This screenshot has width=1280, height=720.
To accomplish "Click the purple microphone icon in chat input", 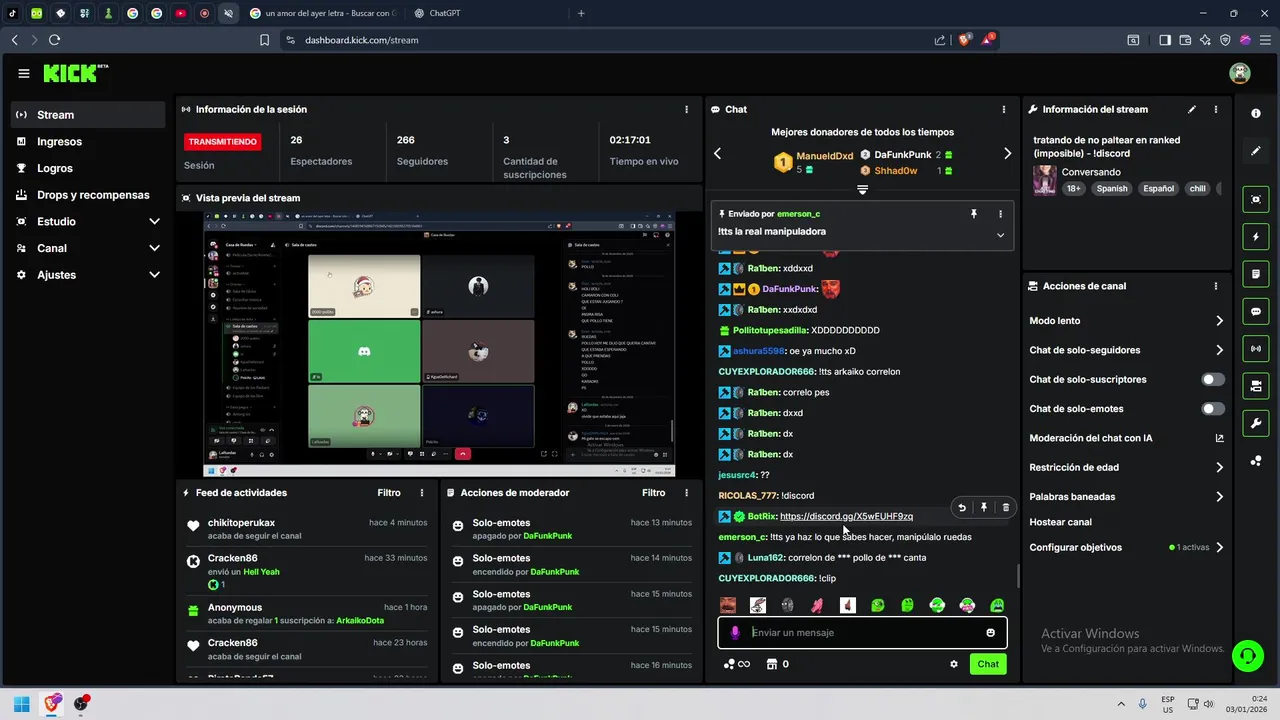I will point(735,633).
